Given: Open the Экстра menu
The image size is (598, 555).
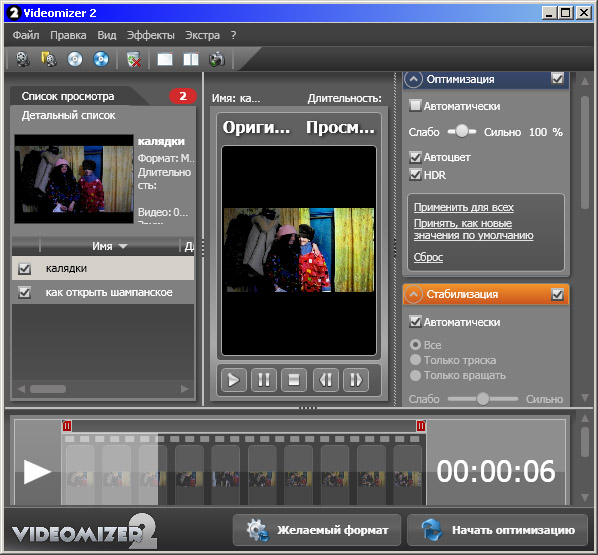Looking at the screenshot, I should pyautogui.click(x=203, y=35).
